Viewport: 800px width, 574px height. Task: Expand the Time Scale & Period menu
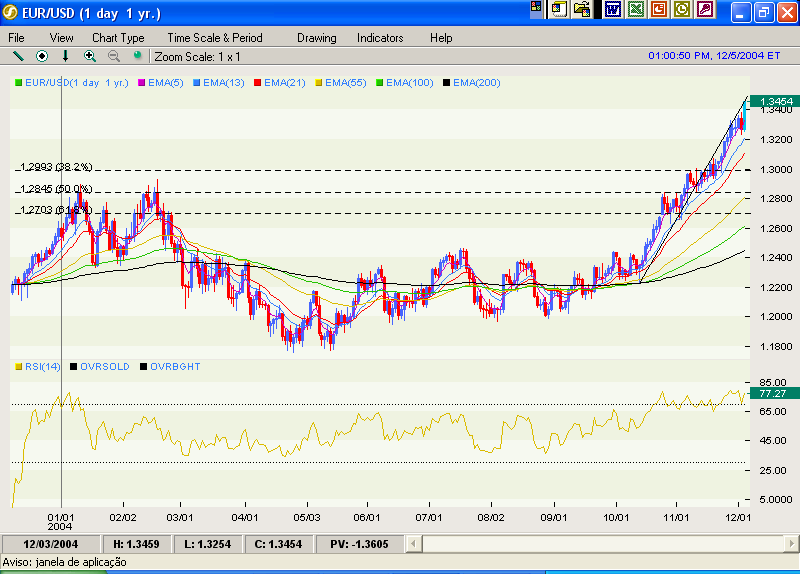coord(215,38)
